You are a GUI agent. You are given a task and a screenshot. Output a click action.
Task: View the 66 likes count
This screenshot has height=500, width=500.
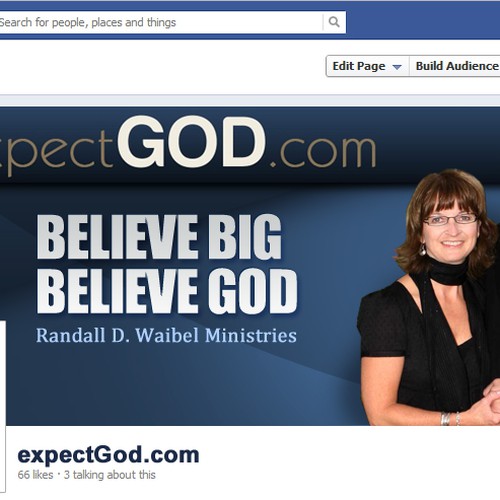click(35, 475)
